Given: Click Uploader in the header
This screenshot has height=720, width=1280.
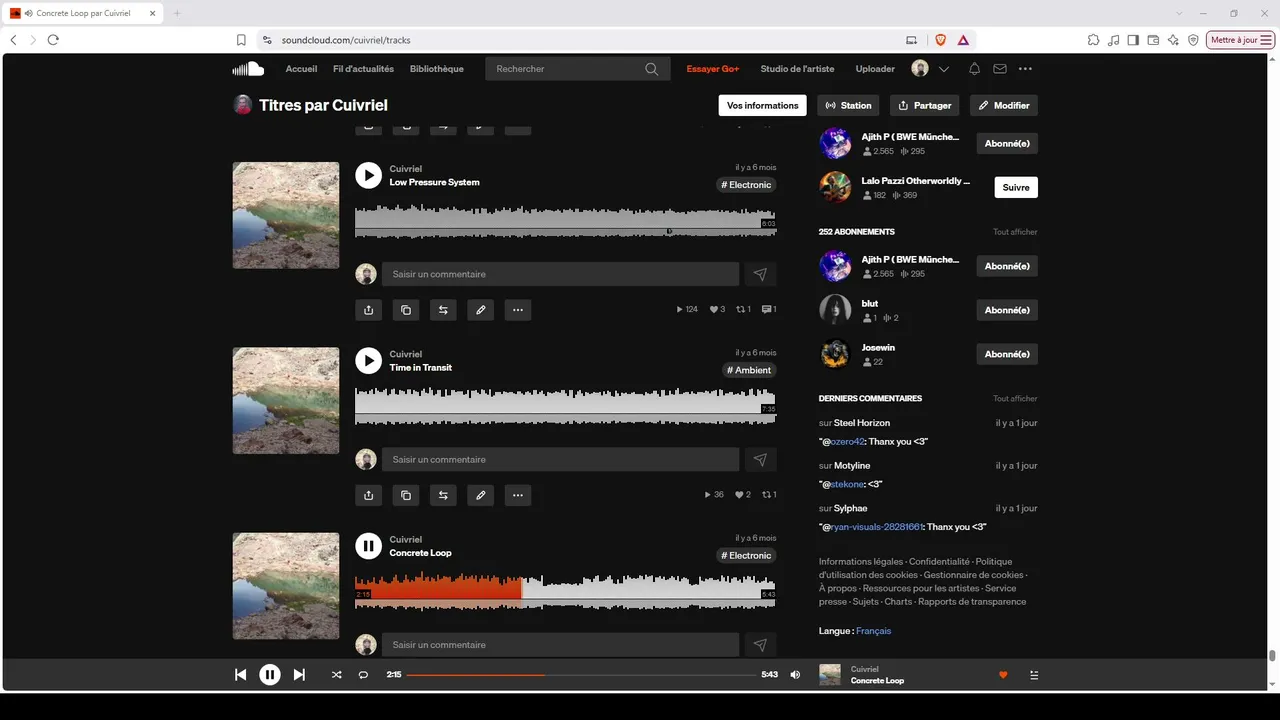Looking at the screenshot, I should (875, 69).
